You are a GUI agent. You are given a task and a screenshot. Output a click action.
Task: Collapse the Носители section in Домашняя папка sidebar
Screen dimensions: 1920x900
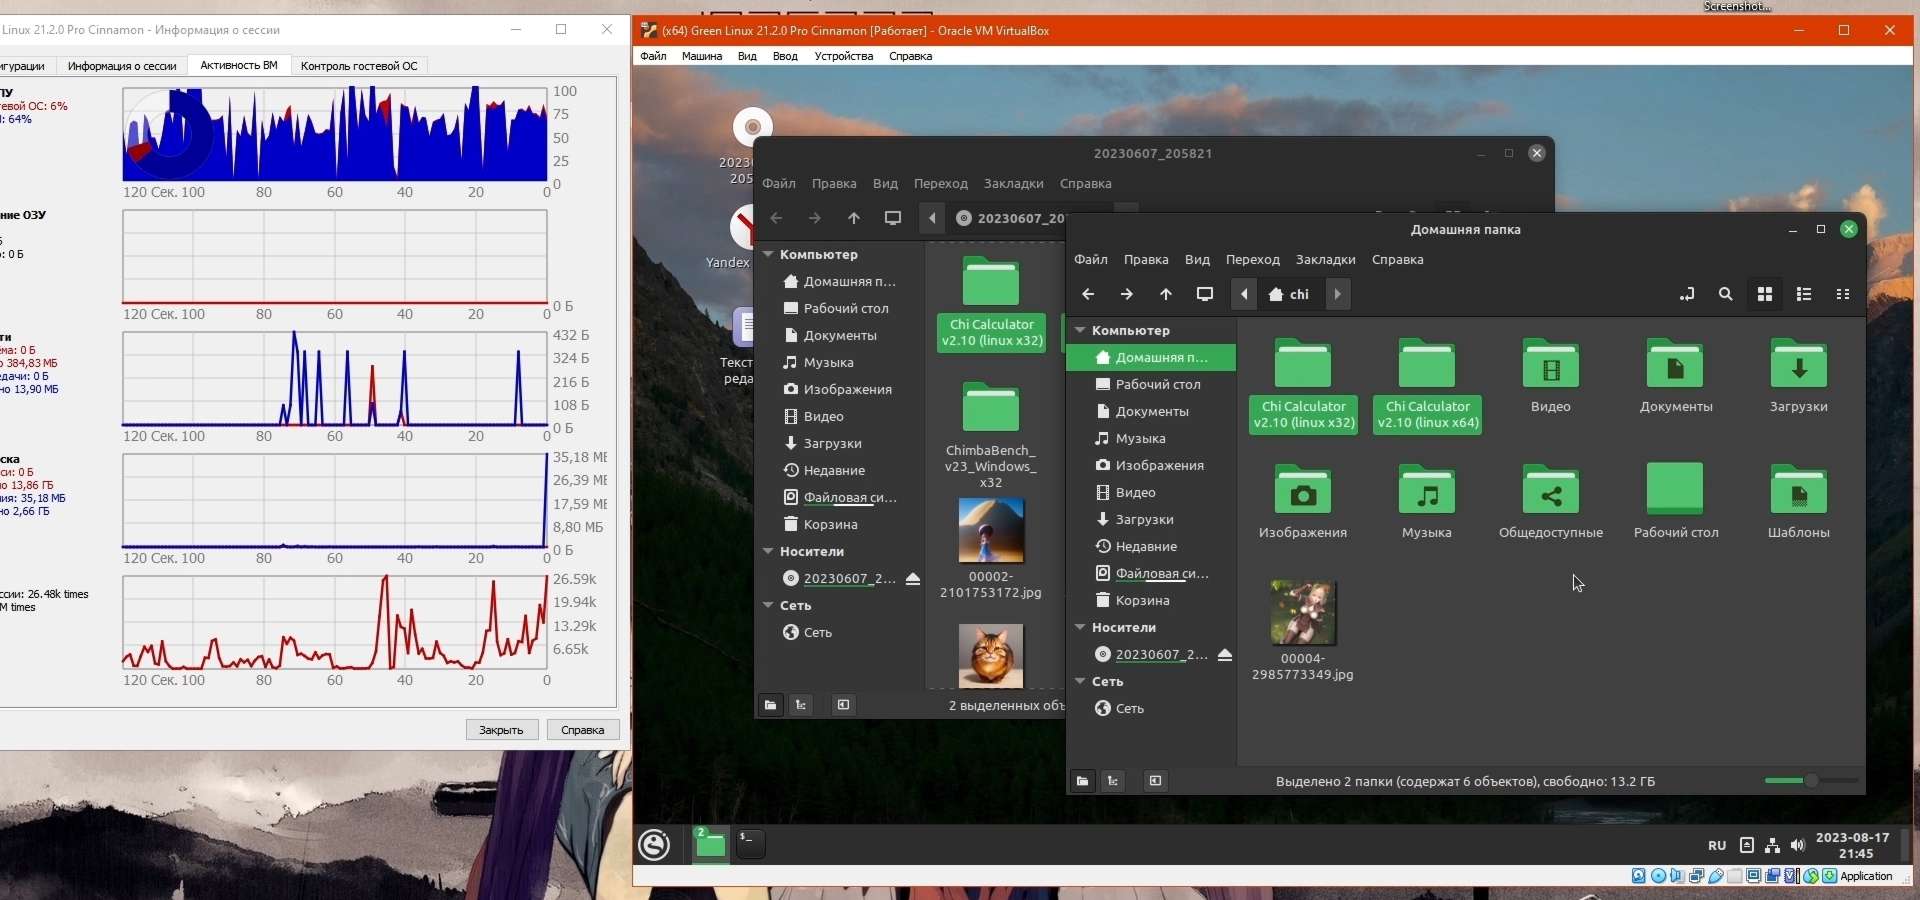pyautogui.click(x=1080, y=627)
